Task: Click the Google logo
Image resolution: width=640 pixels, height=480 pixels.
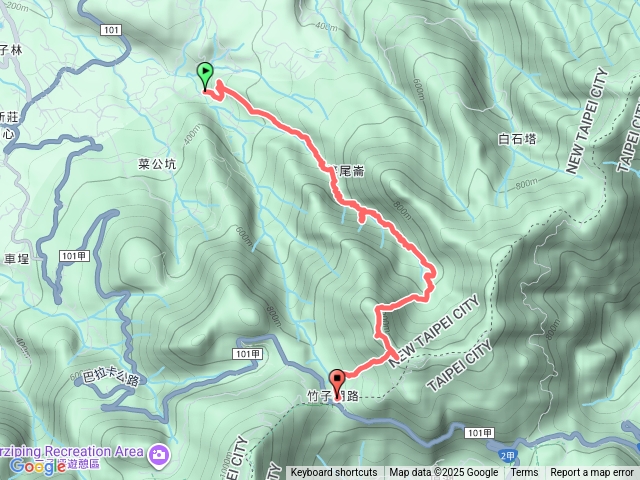Action: (38, 467)
